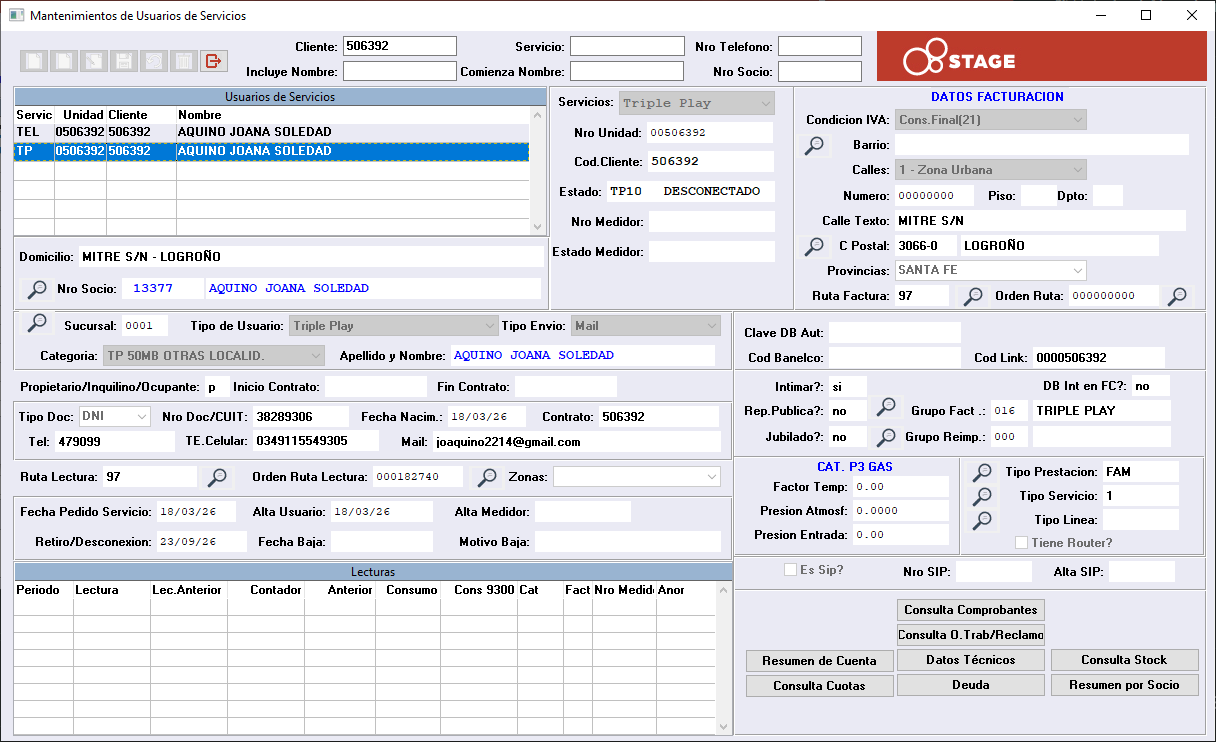
Task: Click the red exit icon in toolbar
Action: coord(213,61)
